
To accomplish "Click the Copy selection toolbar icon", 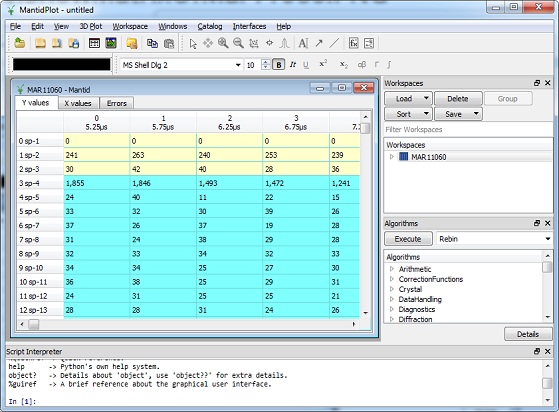I will 152,43.
